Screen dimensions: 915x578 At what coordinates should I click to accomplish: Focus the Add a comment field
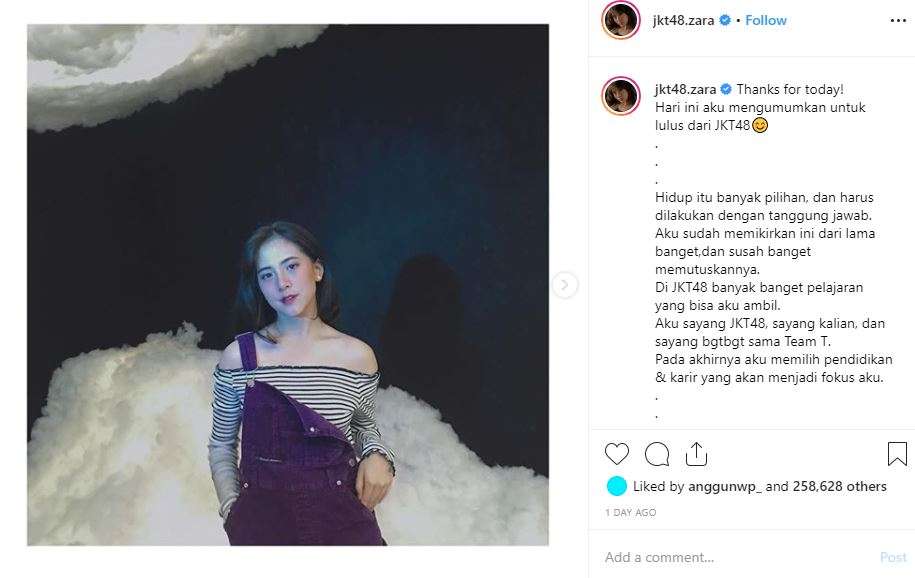click(x=738, y=558)
